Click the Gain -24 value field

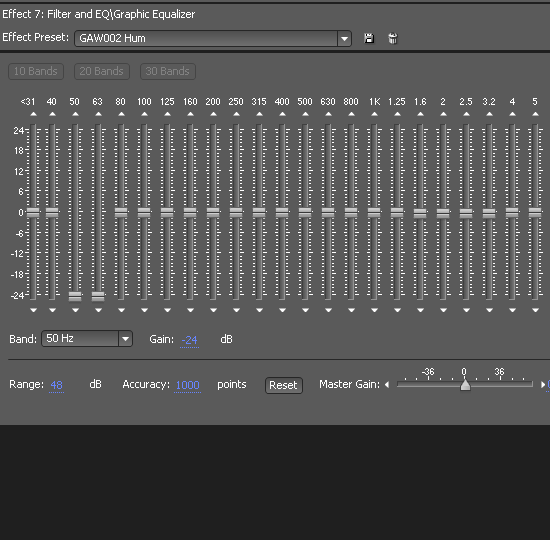coord(189,340)
